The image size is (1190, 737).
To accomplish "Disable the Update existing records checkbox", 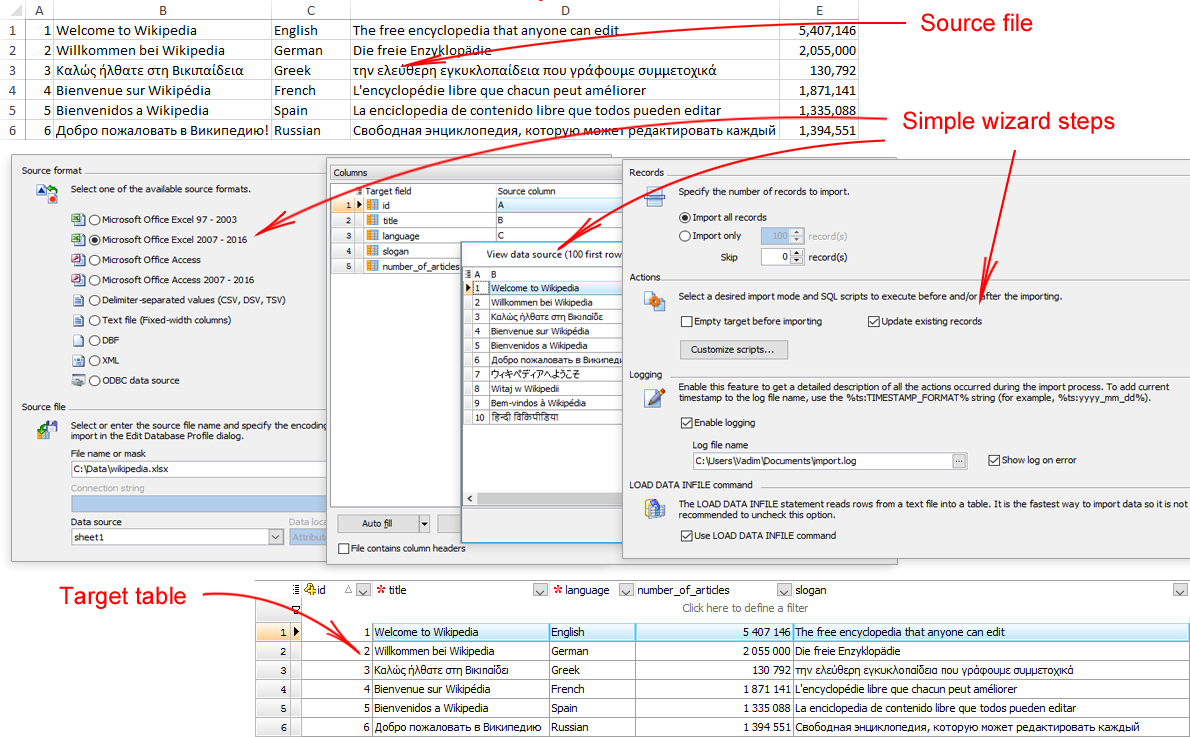I will point(874,321).
